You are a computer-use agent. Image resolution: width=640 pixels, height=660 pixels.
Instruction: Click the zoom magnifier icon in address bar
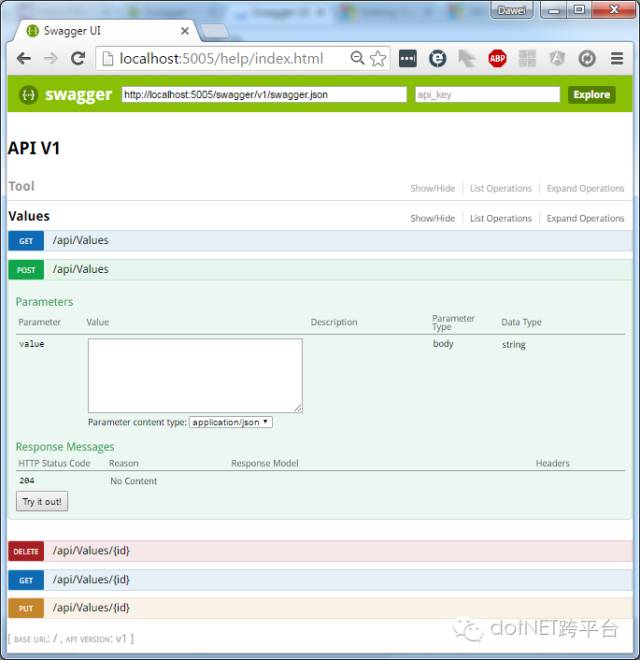[357, 58]
